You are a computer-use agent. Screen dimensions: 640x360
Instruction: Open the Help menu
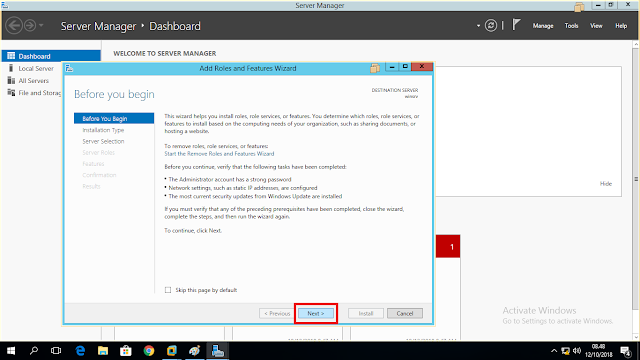pyautogui.click(x=621, y=26)
